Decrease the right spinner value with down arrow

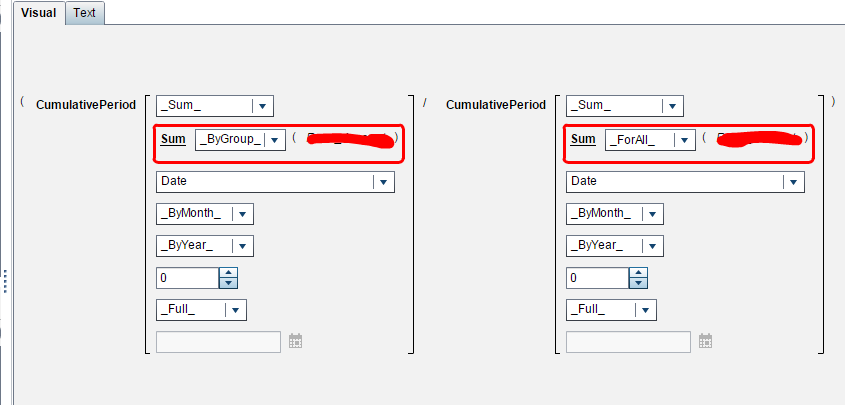[639, 283]
